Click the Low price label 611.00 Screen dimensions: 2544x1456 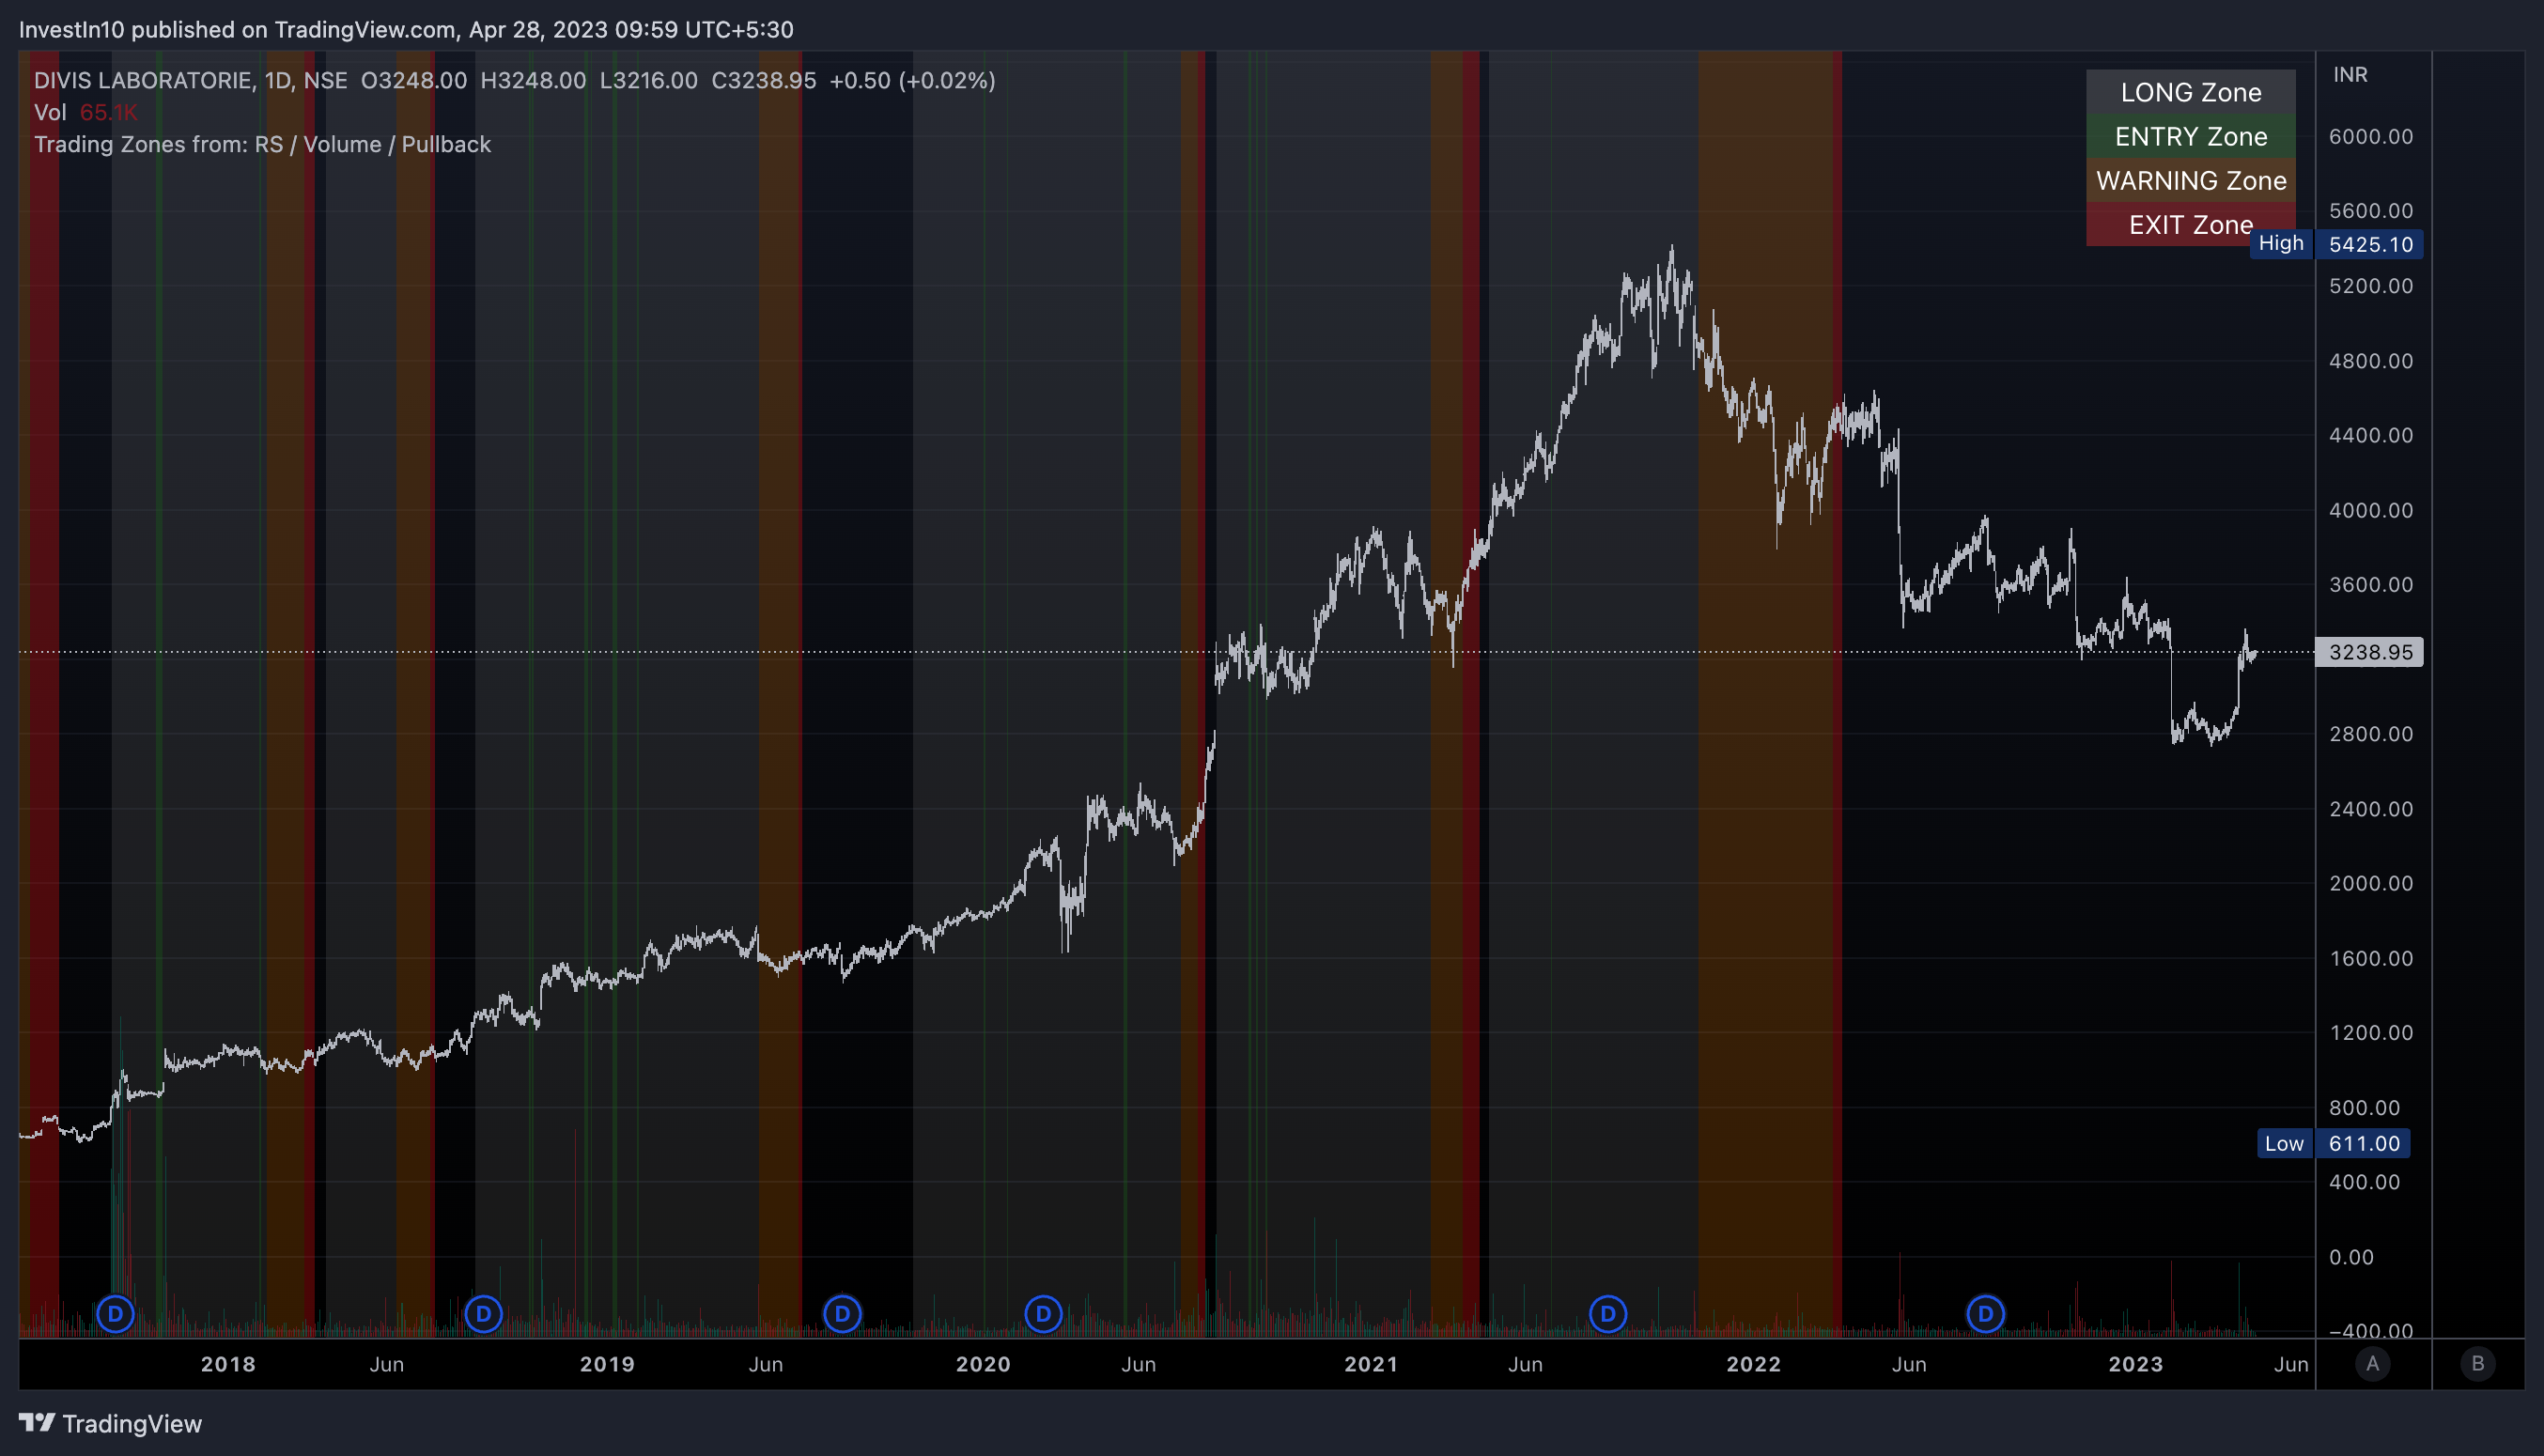(x=2363, y=1143)
